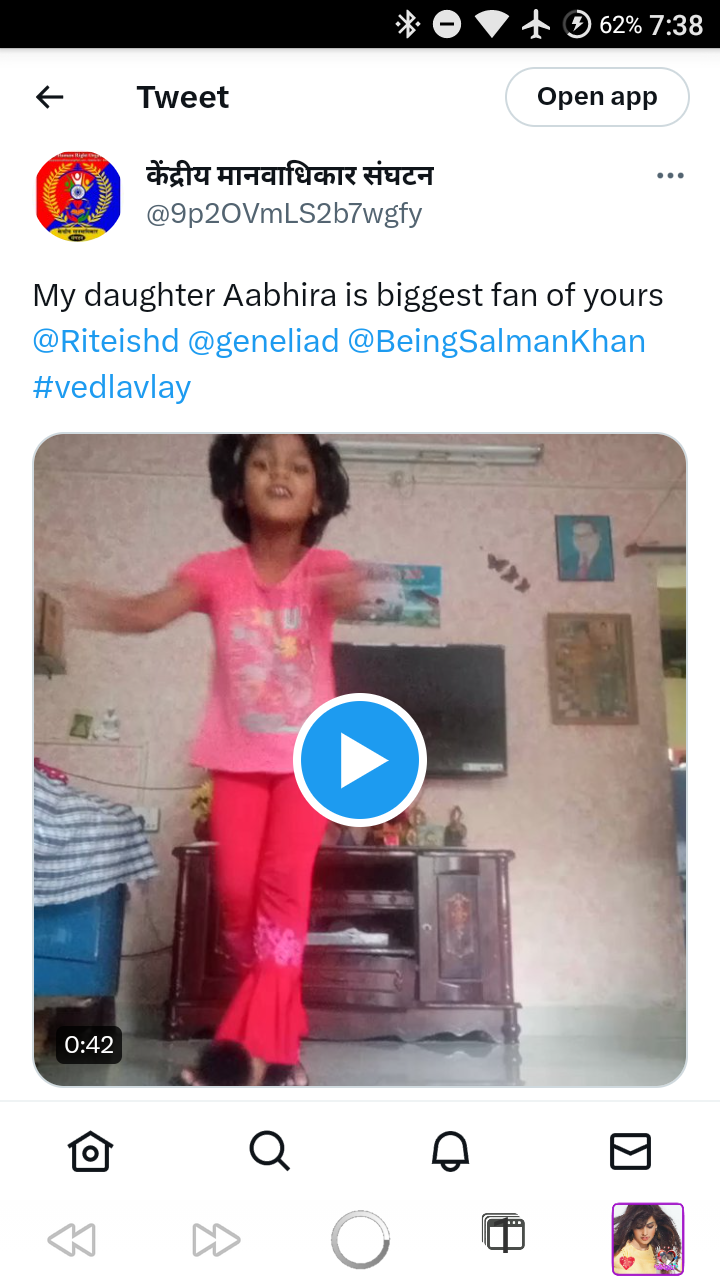Viewport: 720px width, 1280px height.
Task: Click the Open app button
Action: [x=597, y=97]
